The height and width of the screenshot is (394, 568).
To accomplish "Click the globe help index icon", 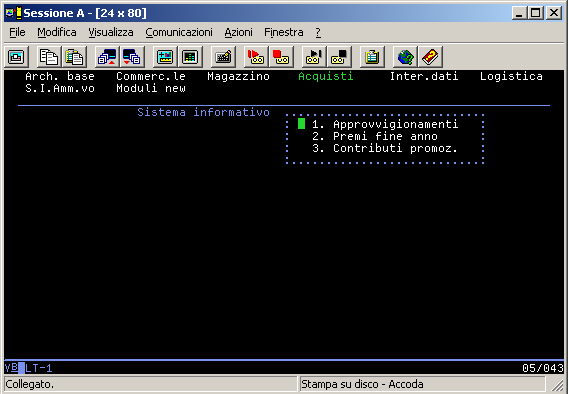I will click(x=405, y=57).
